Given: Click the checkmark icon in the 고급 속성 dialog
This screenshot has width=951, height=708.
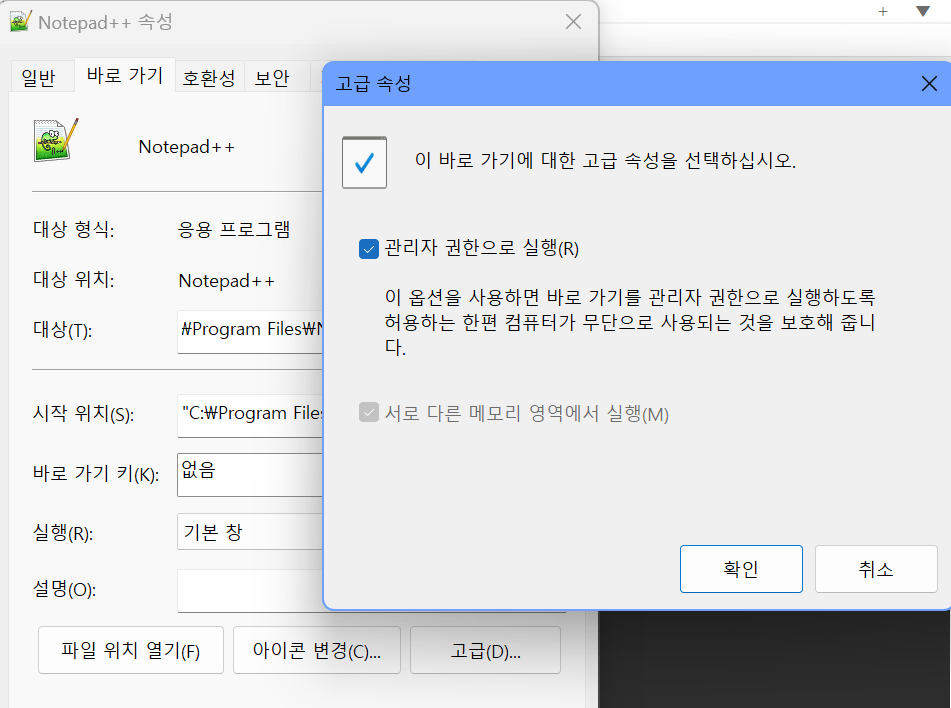Looking at the screenshot, I should (x=364, y=163).
